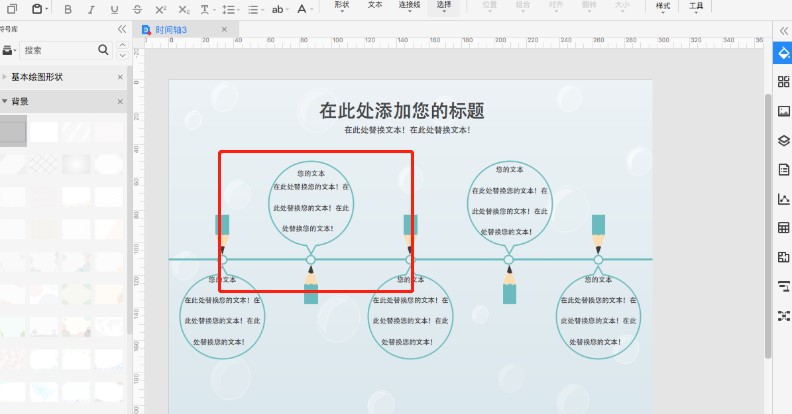Open the bullet list dropdown

pyautogui.click(x=255, y=9)
